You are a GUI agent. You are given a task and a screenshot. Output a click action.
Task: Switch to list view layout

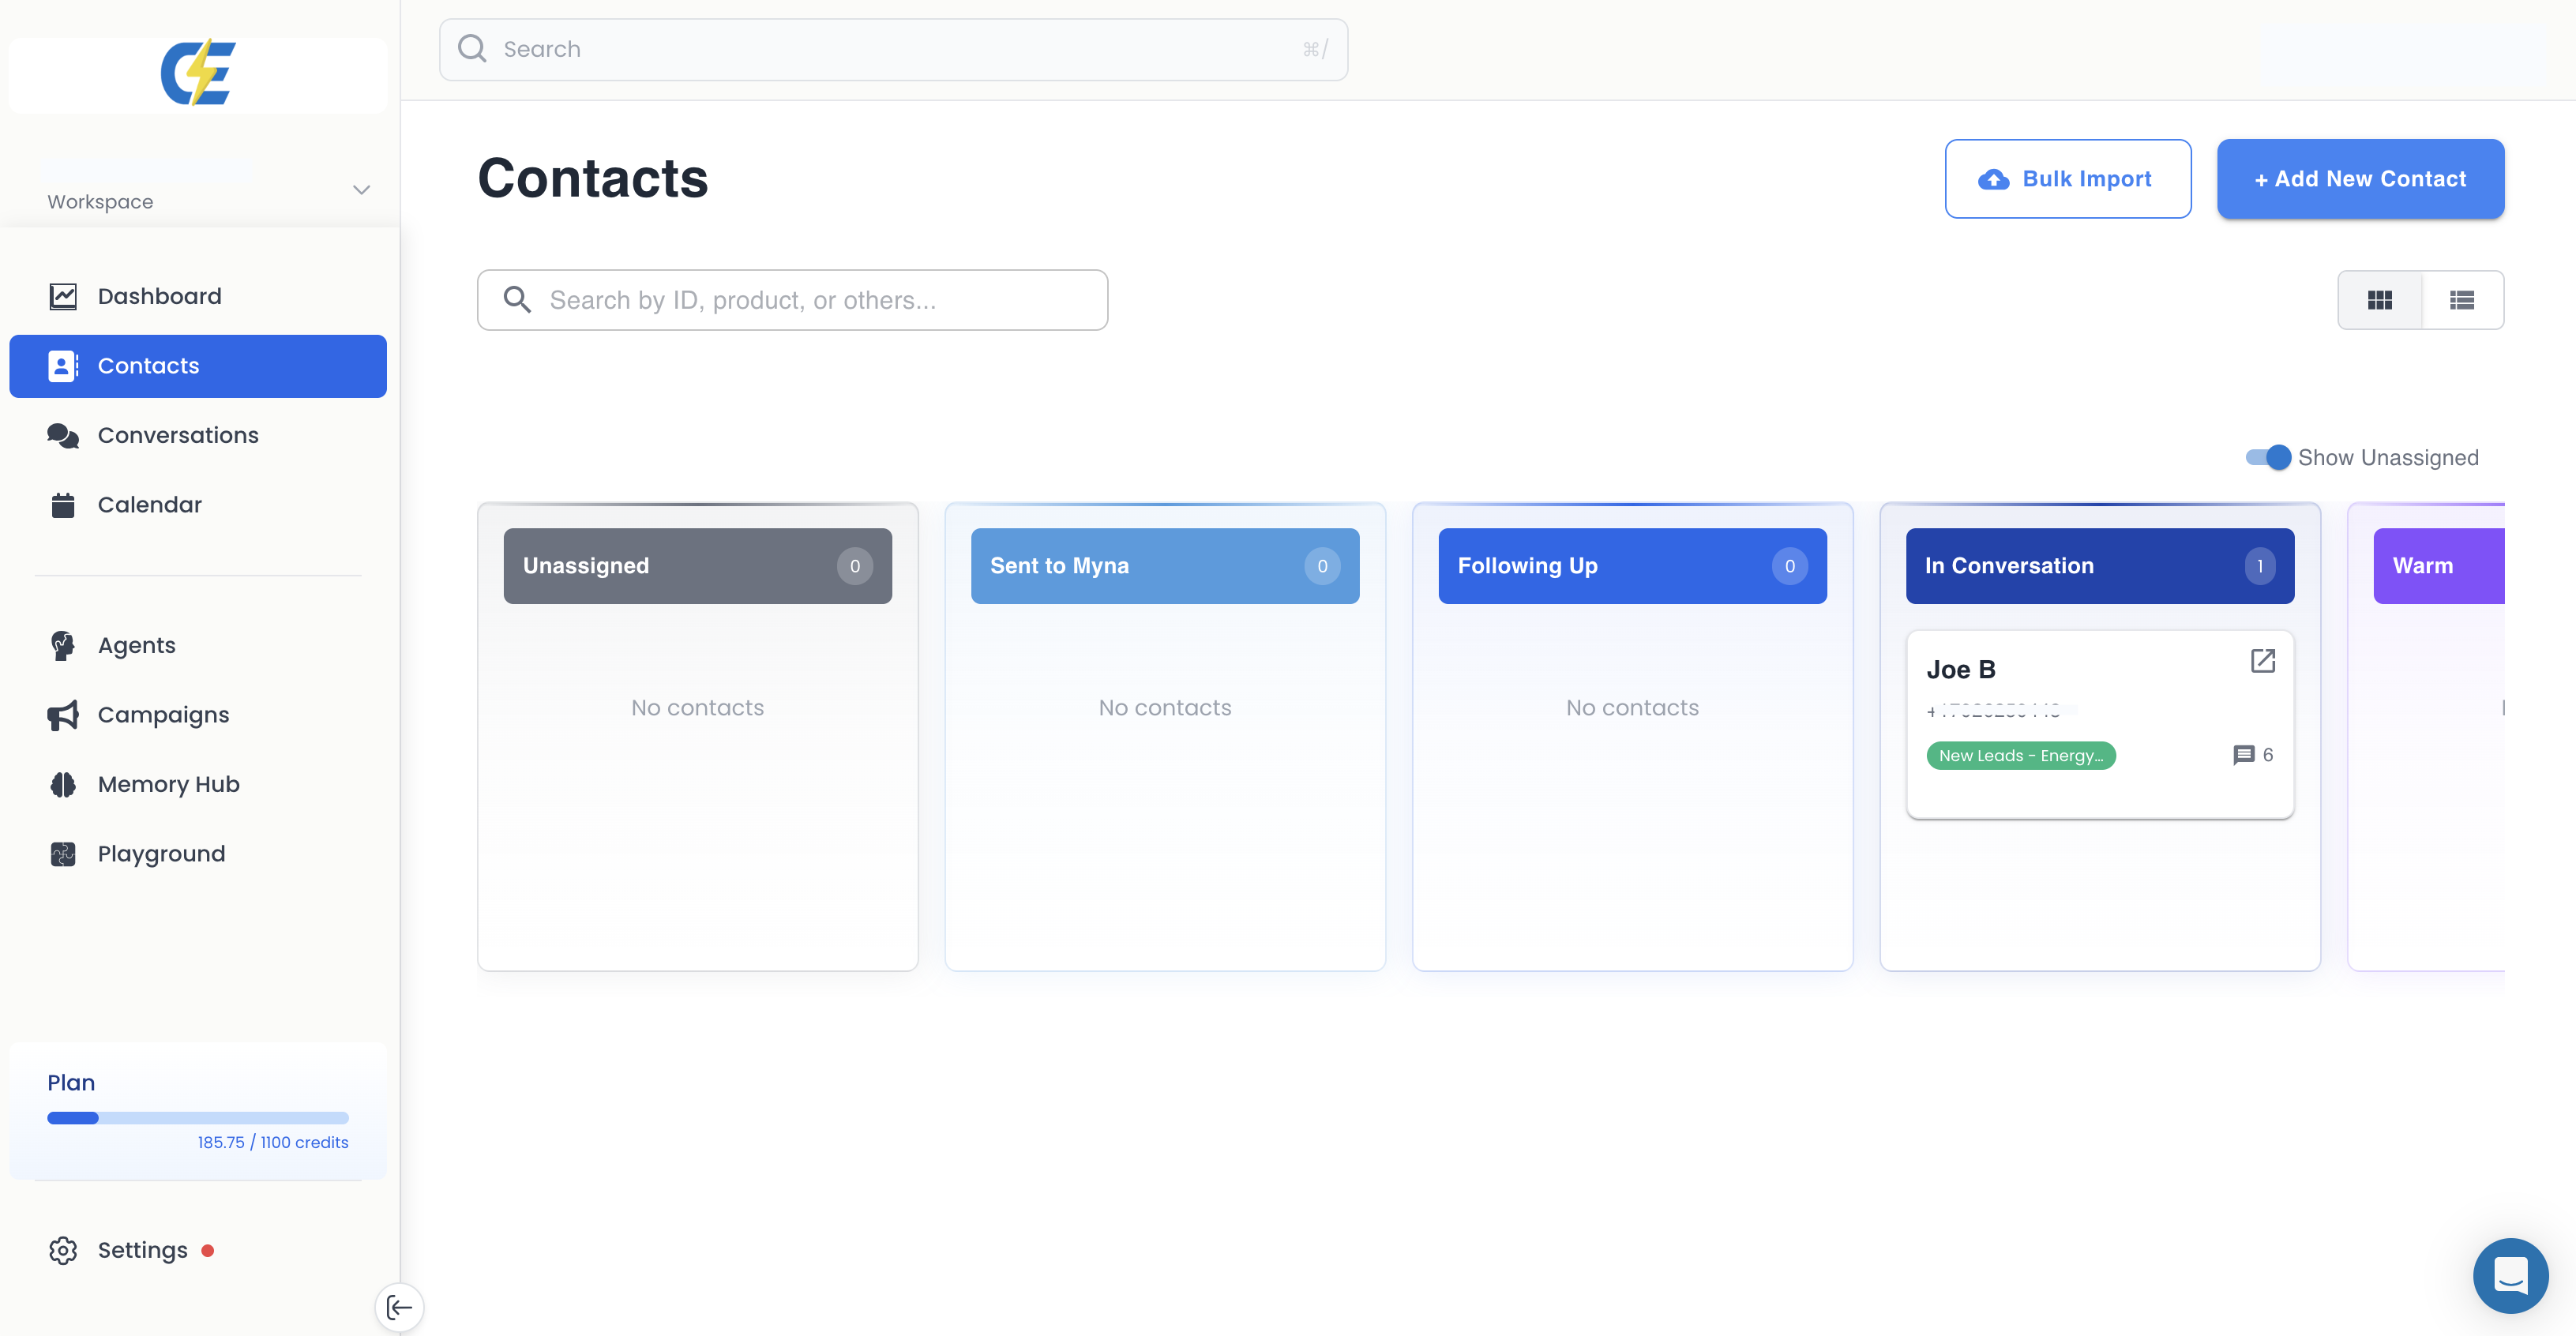click(x=2461, y=300)
